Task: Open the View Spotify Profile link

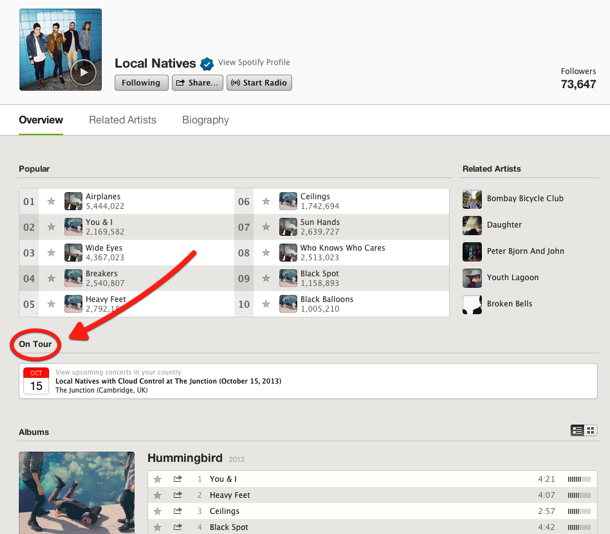Action: [254, 62]
